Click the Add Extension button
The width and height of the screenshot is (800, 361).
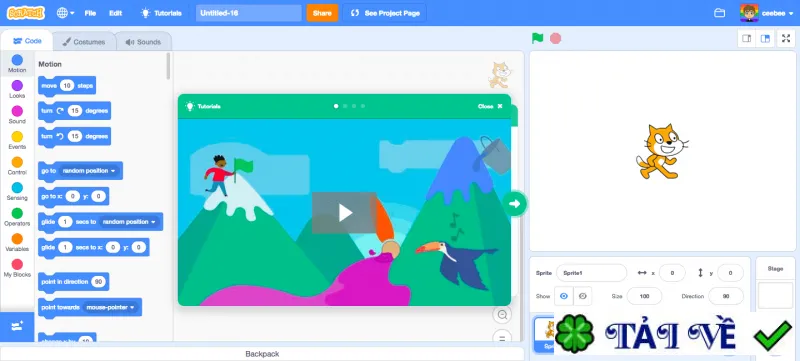point(17,327)
